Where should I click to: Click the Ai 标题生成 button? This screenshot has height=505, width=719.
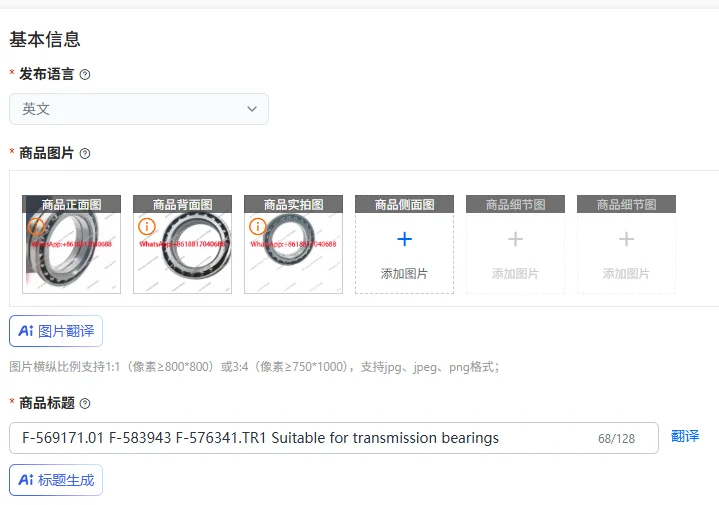coord(56,480)
